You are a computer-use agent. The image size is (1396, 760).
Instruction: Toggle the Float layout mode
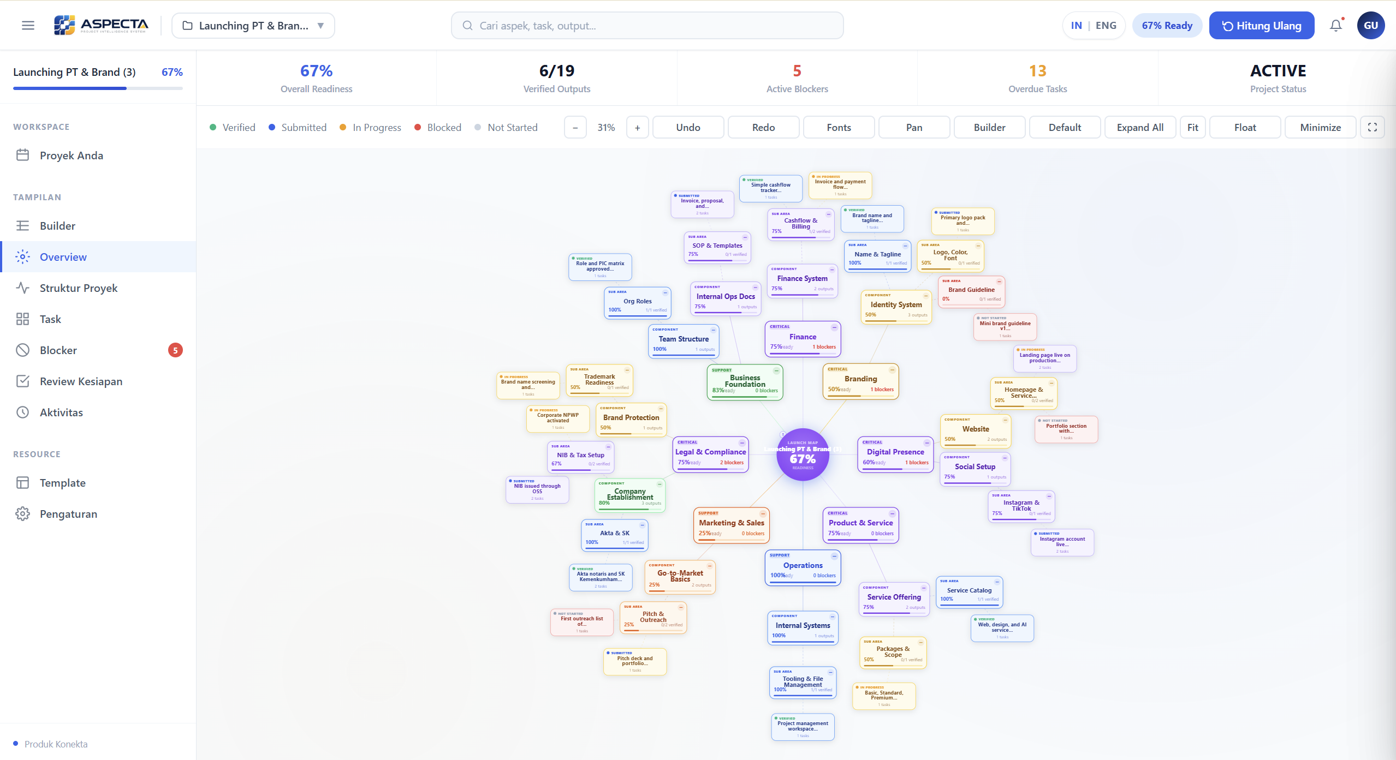pos(1245,127)
